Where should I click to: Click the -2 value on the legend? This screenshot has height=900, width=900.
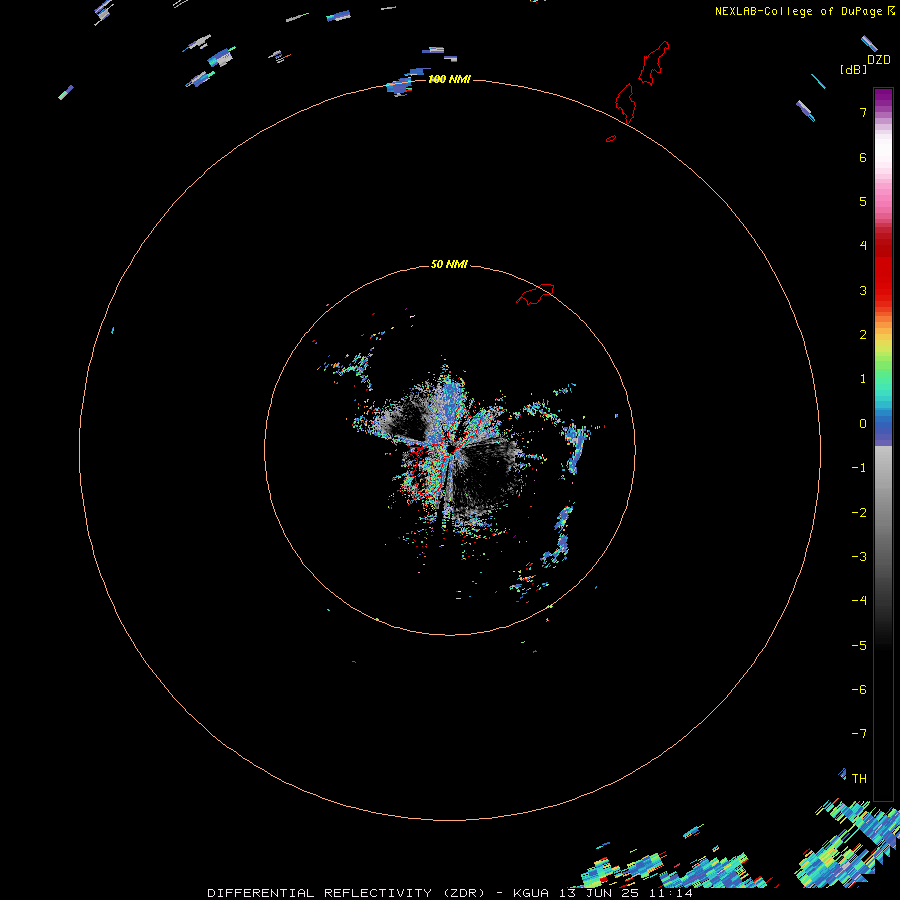(859, 513)
